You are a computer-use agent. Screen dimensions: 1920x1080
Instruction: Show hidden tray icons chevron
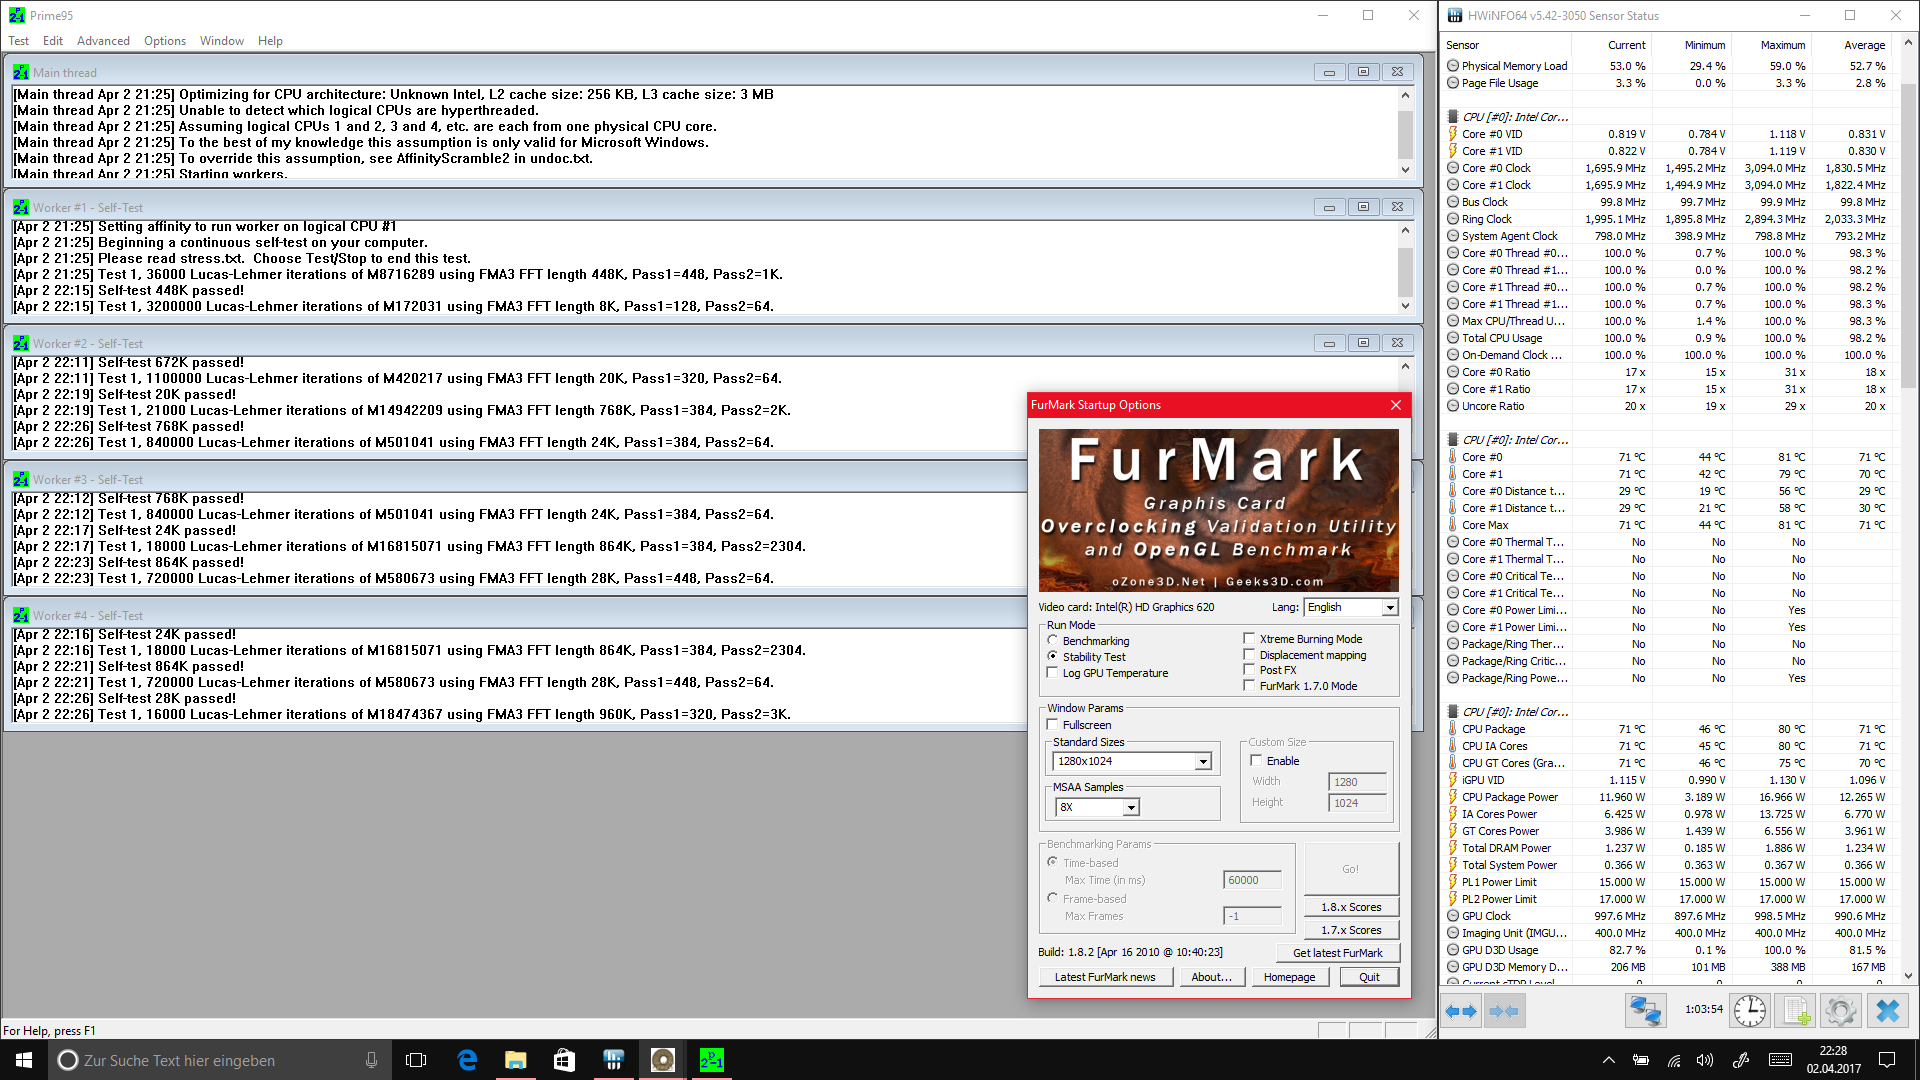coord(1608,1060)
